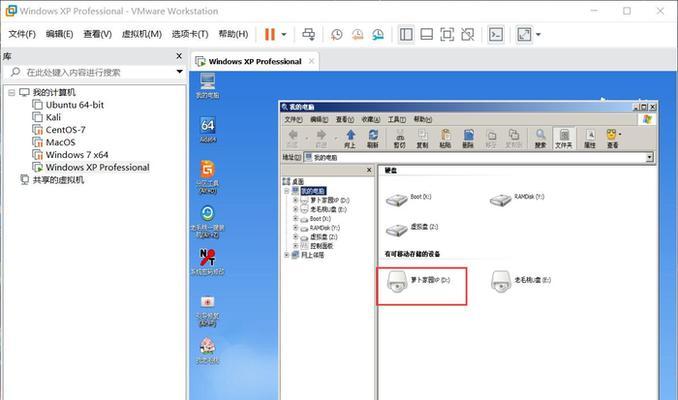Click the revert to snapshot icon

coord(357,35)
